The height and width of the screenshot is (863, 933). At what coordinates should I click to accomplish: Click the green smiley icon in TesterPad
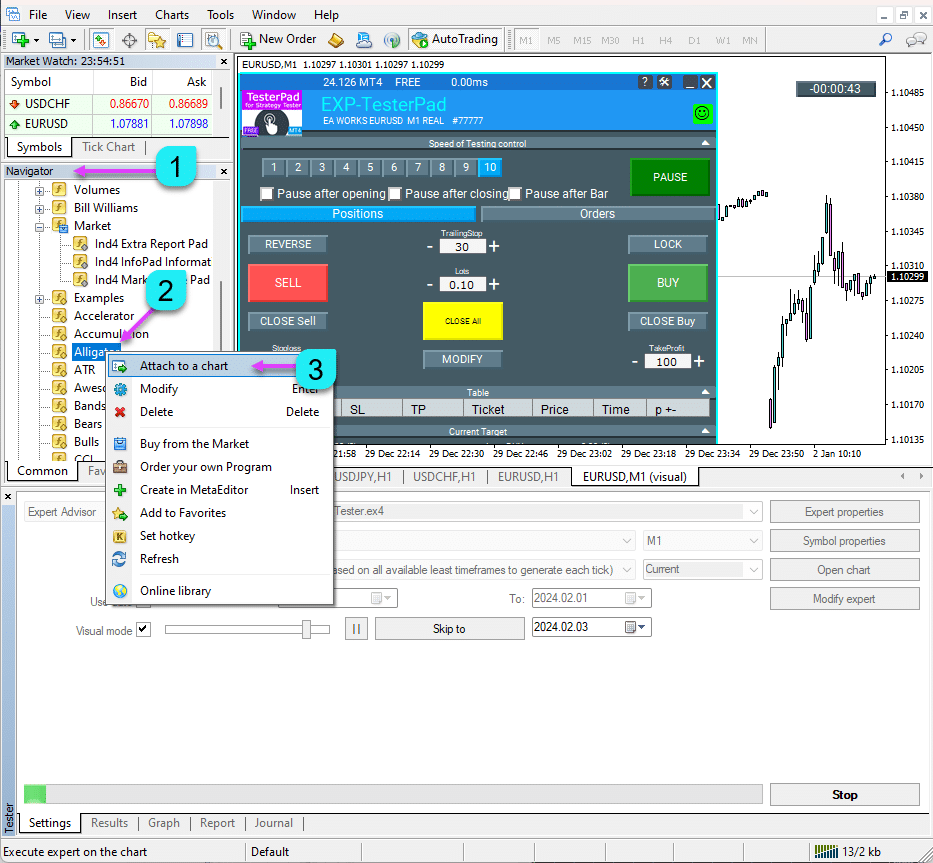click(702, 113)
